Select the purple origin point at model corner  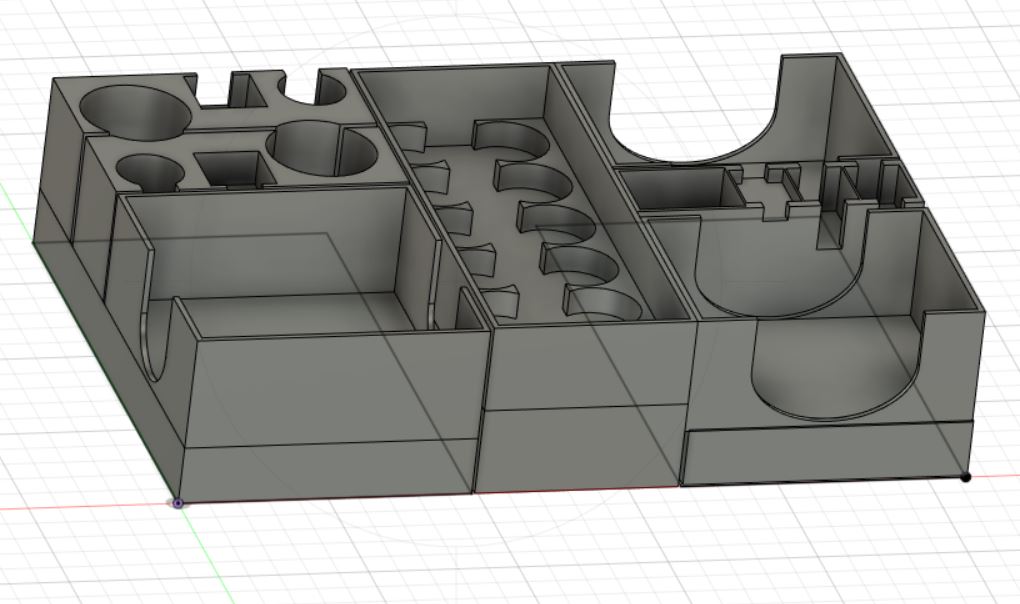(178, 503)
